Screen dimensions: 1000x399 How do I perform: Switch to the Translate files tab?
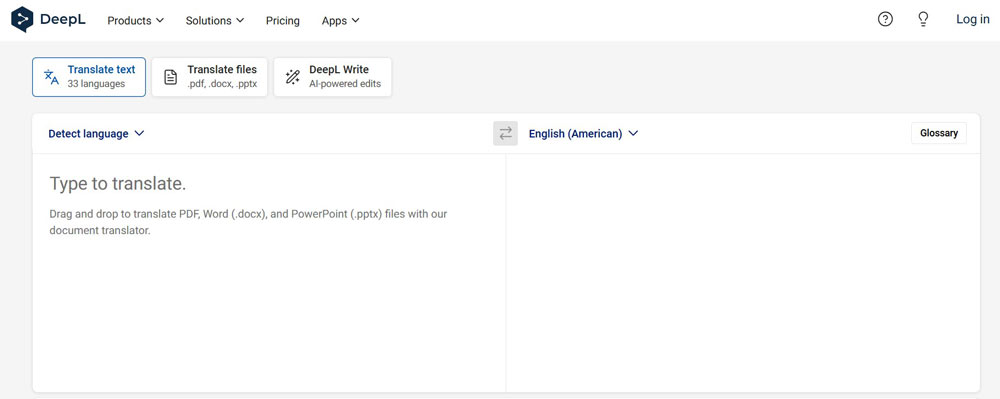pos(209,77)
